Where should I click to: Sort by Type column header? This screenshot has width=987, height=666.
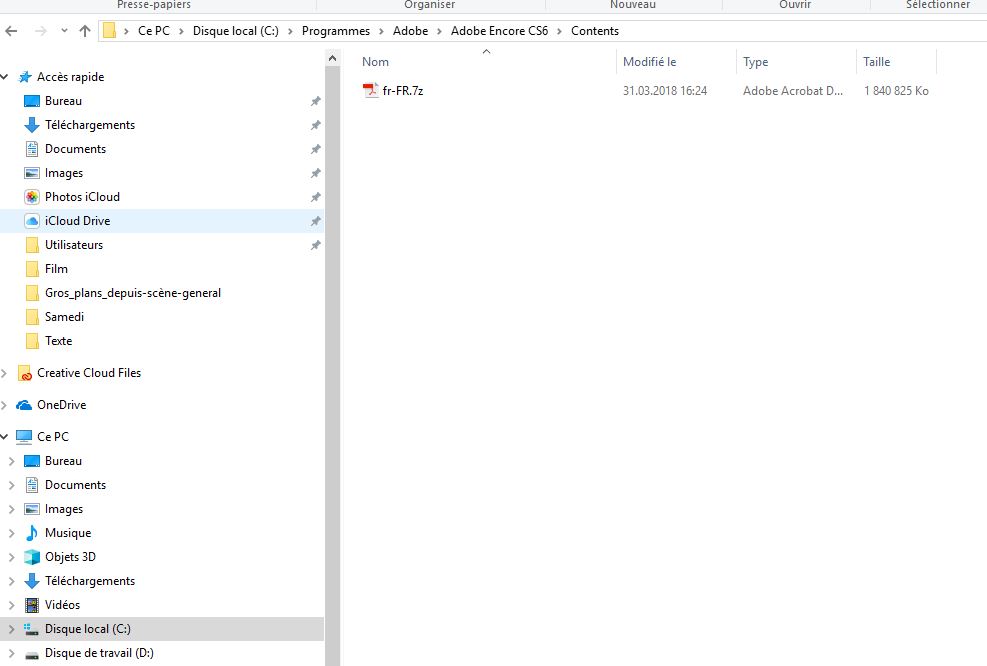pyautogui.click(x=755, y=62)
